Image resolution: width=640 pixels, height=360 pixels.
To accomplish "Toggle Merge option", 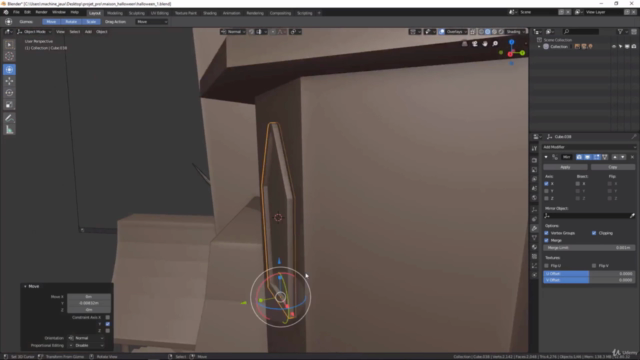I will (x=547, y=240).
